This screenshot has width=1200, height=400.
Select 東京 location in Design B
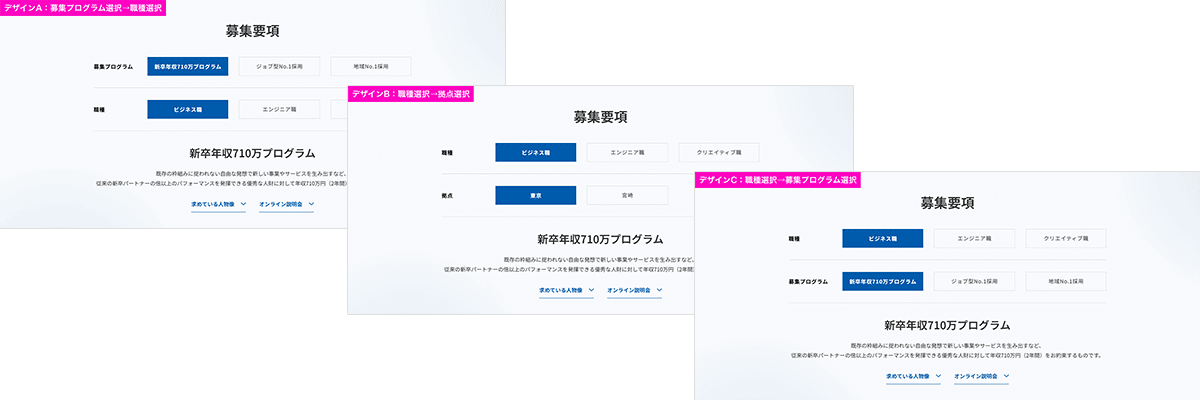(x=536, y=196)
